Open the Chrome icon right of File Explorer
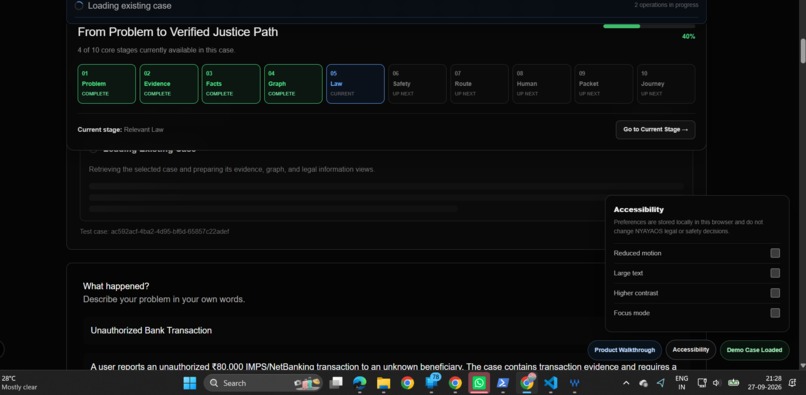 [x=408, y=383]
